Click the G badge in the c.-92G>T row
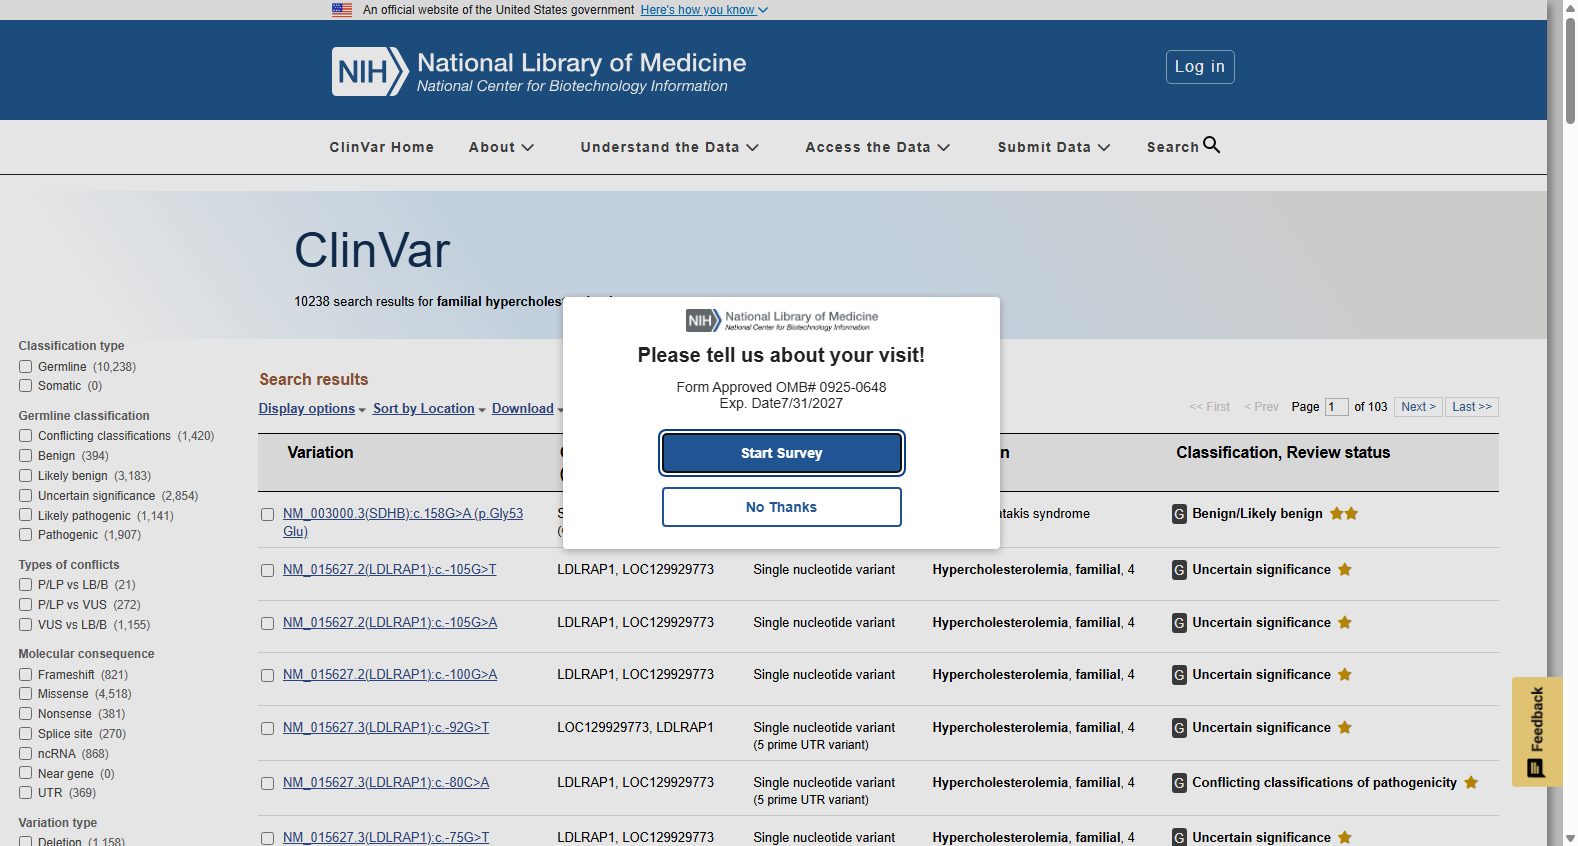Viewport: 1578px width, 846px height. coord(1179,728)
